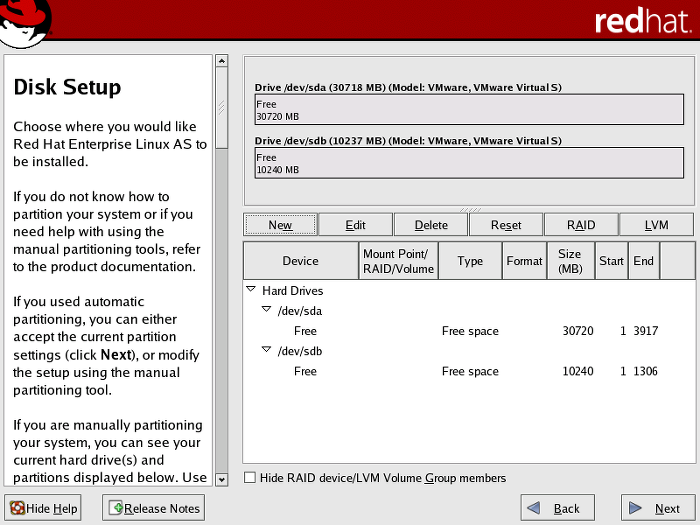This screenshot has width=700, height=525.
Task: Sort by the End column header
Action: point(644,261)
